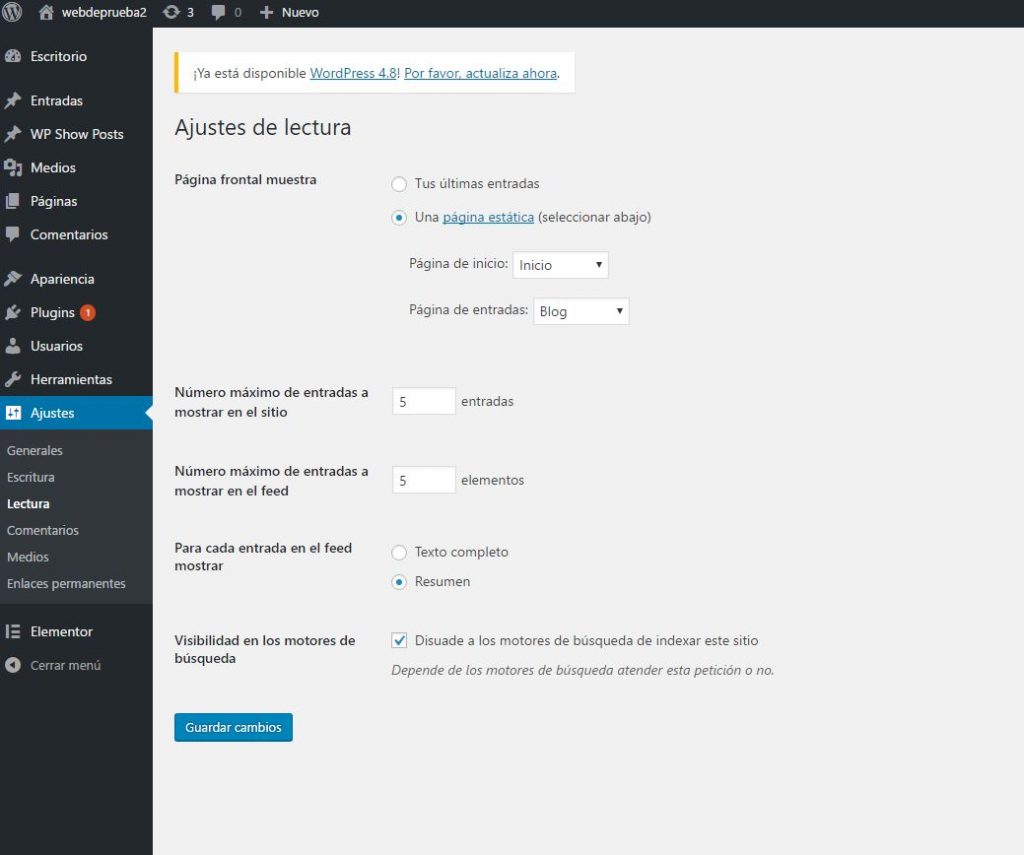Click the plus icon beside Nuevo
This screenshot has width=1024, height=855.
point(266,12)
